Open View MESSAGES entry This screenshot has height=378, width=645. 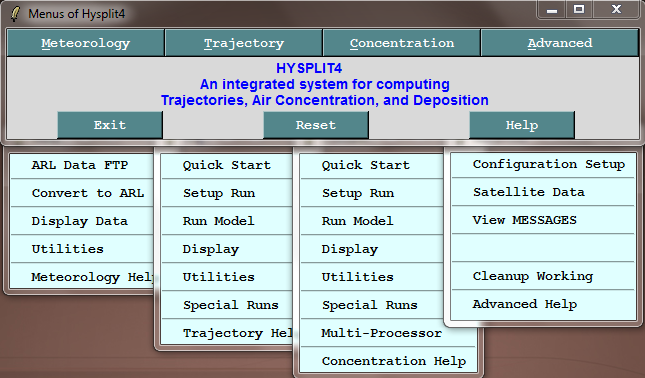543,220
